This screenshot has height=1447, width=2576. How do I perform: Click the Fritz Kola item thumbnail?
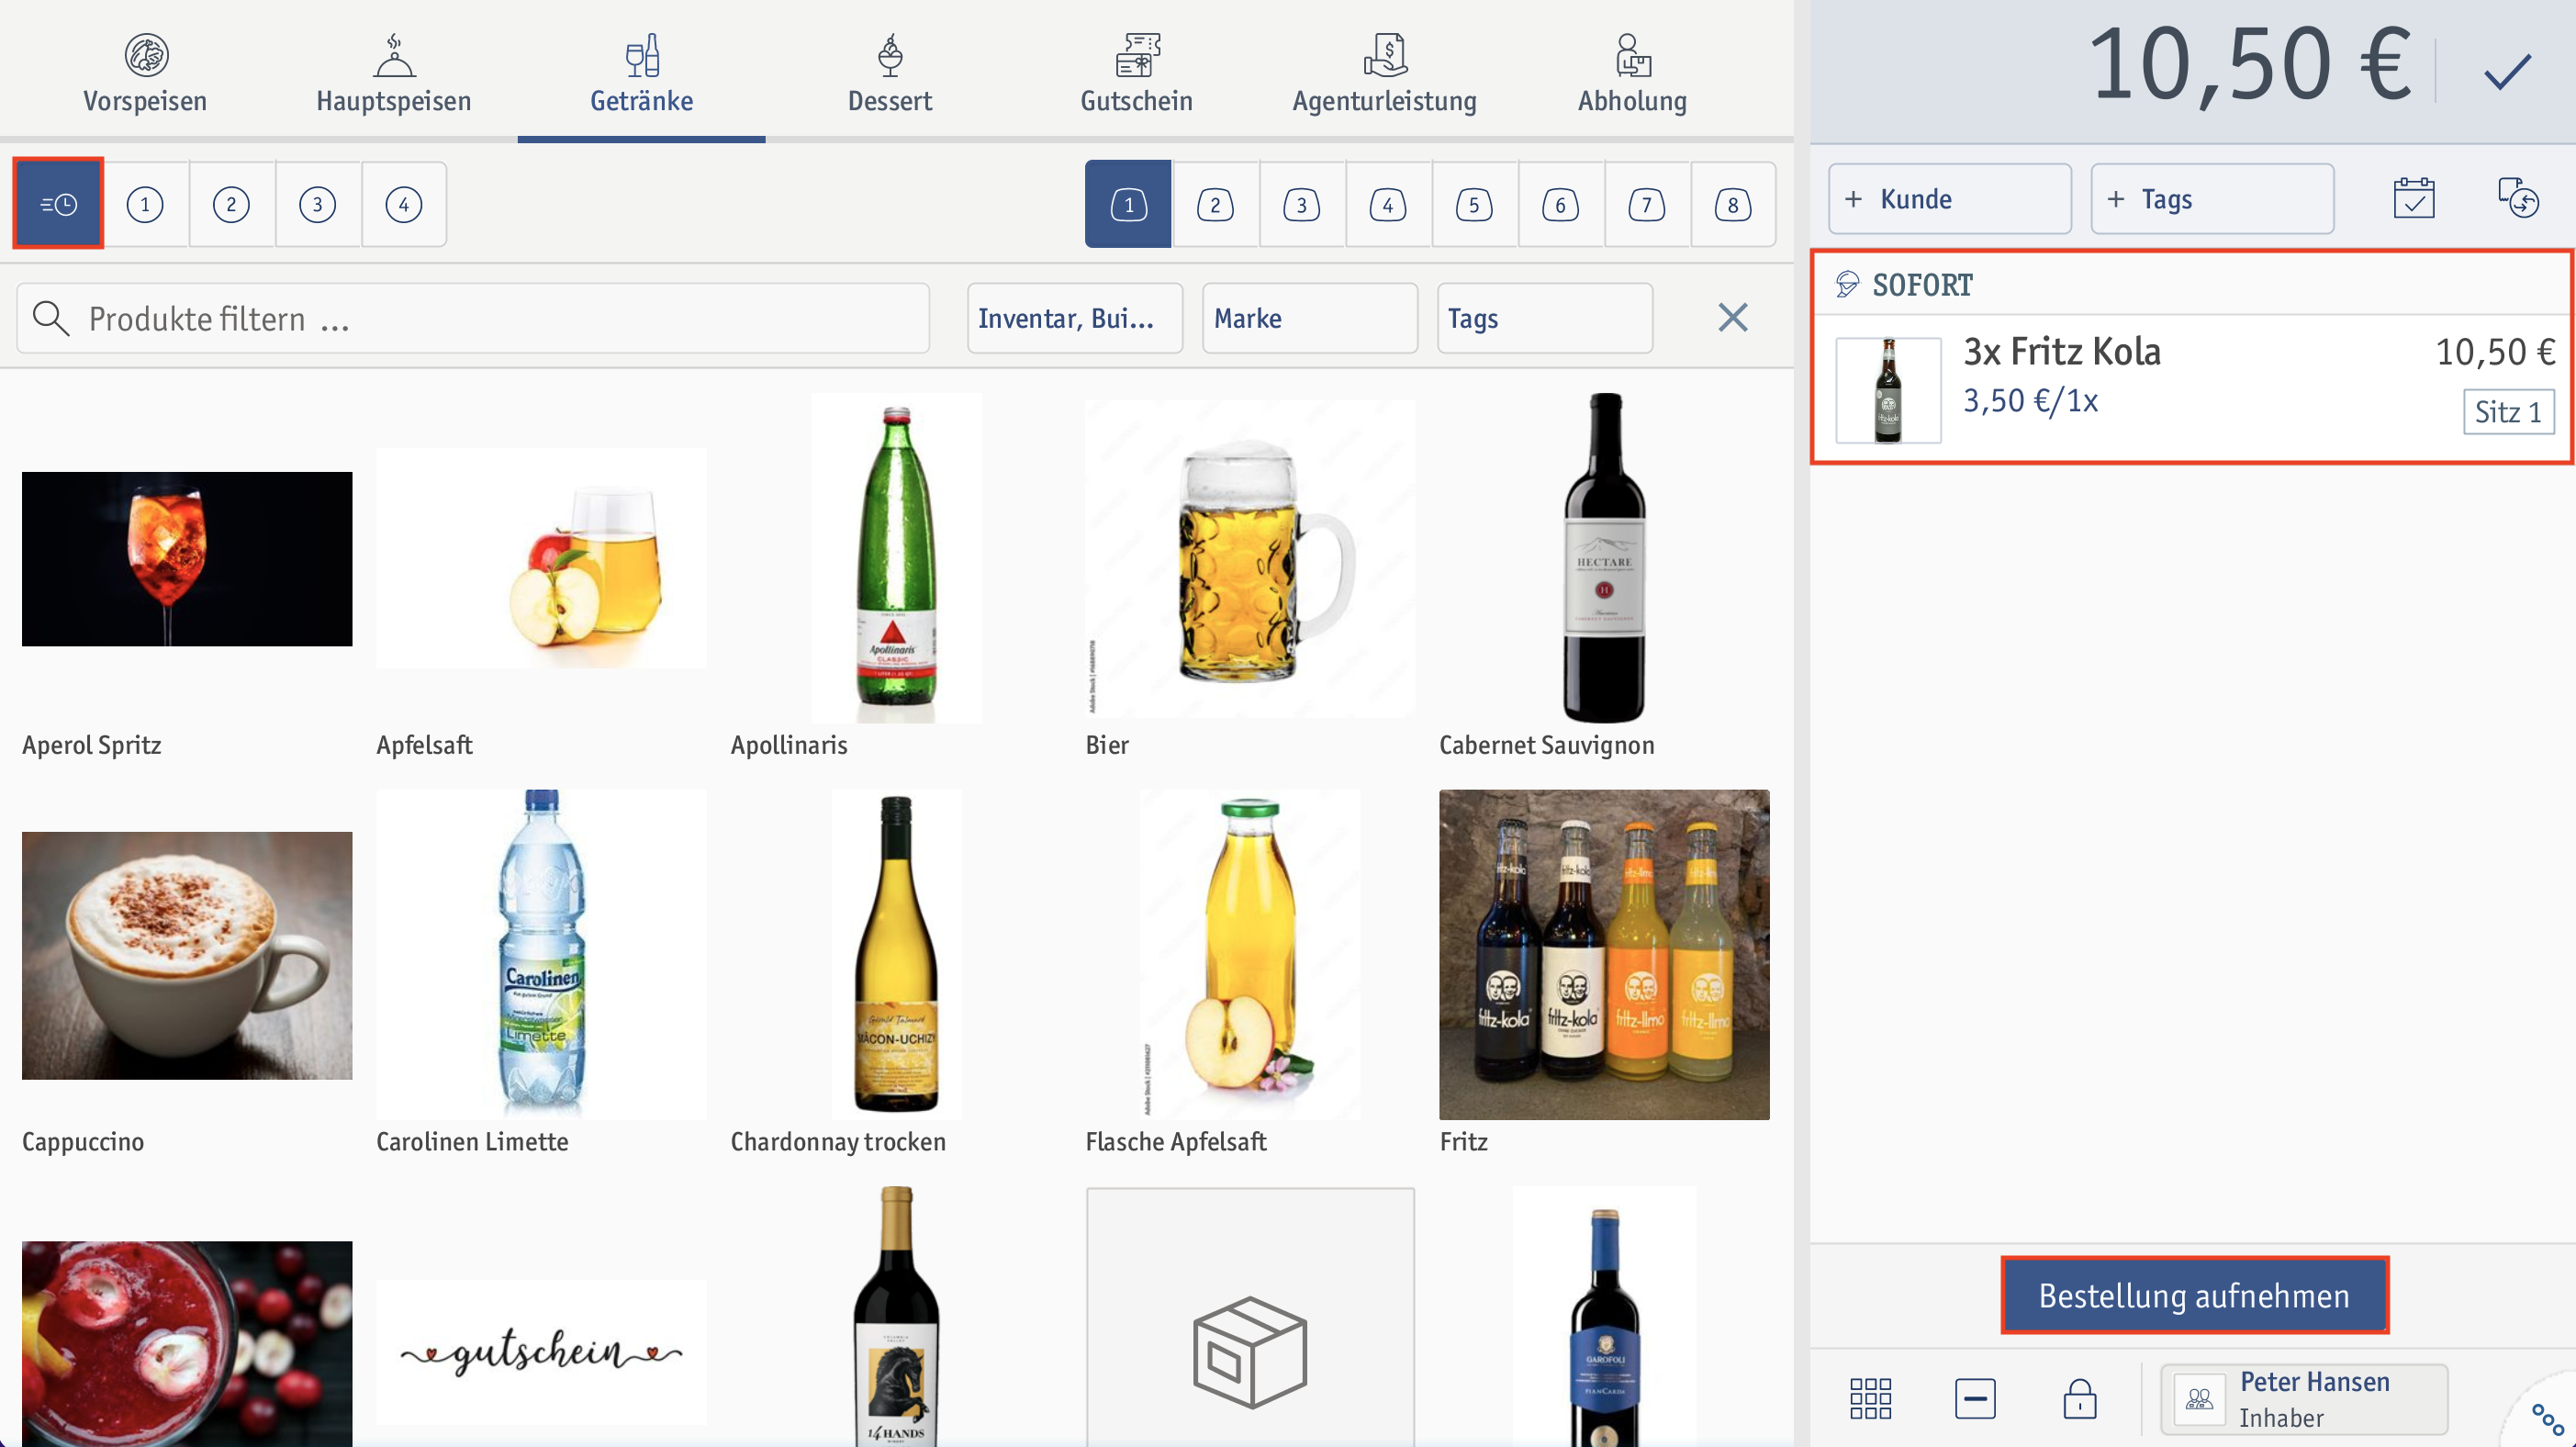click(x=1888, y=390)
